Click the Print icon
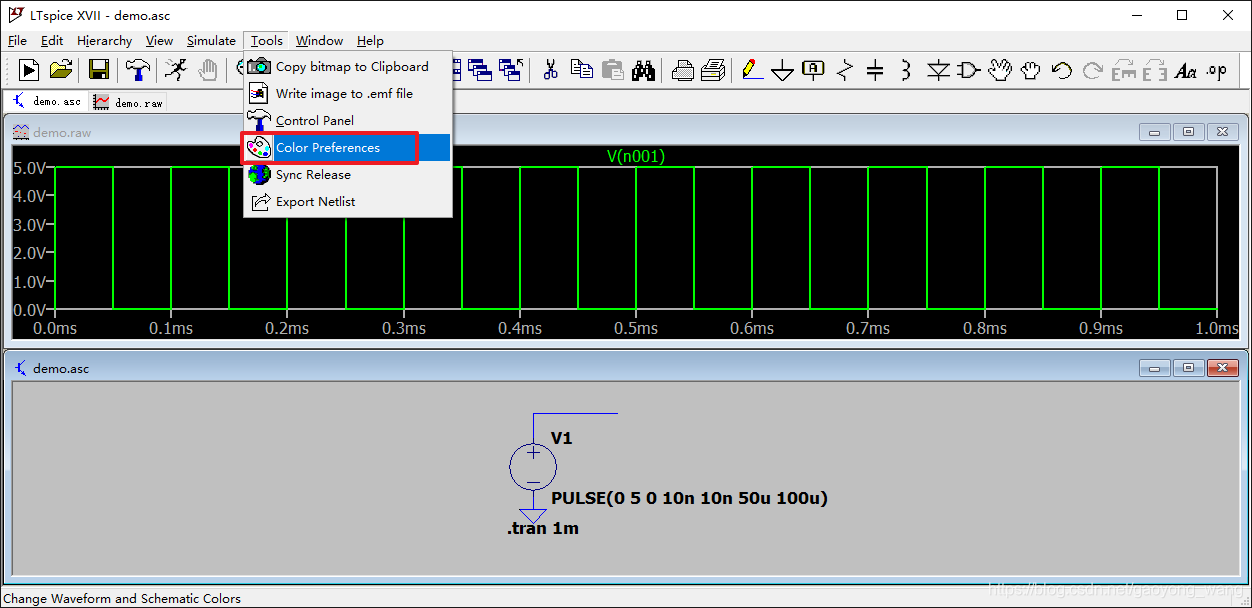Image resolution: width=1252 pixels, height=608 pixels. coord(713,69)
